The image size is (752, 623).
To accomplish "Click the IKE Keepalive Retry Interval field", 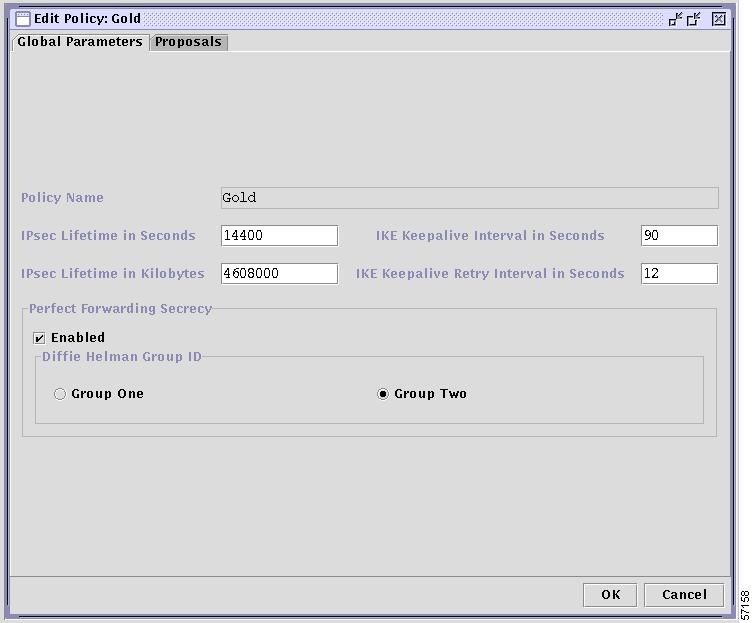I will coord(680,273).
